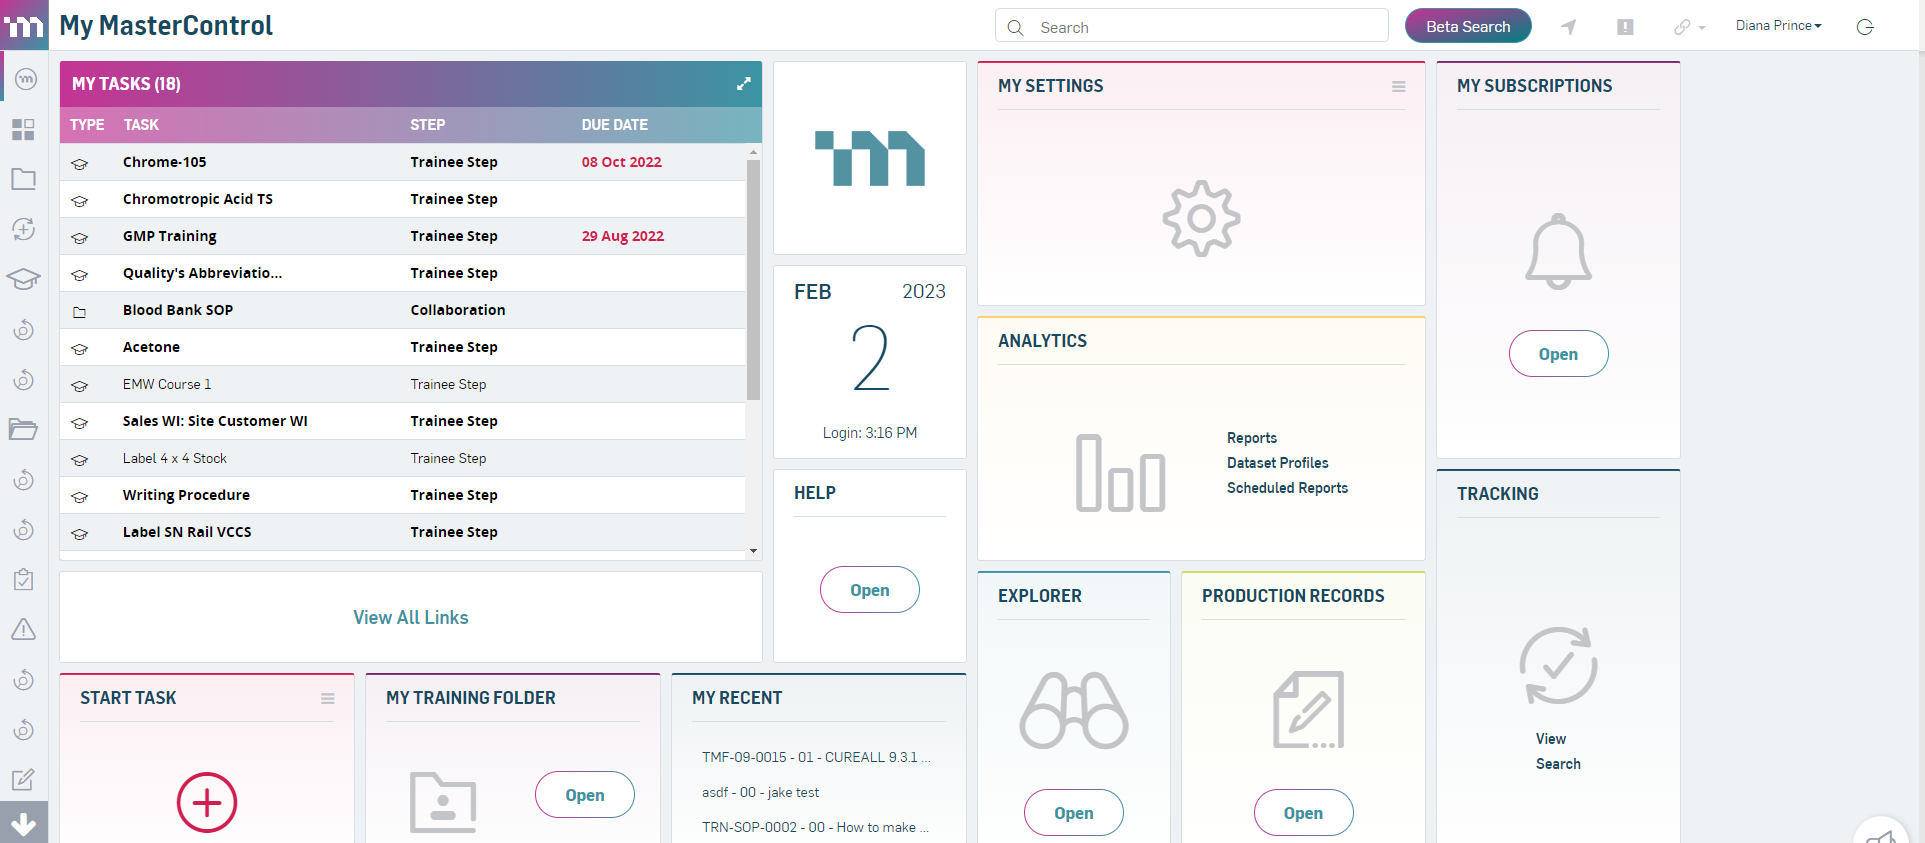
Task: Click Search link in Tracking panel
Action: 1558,764
